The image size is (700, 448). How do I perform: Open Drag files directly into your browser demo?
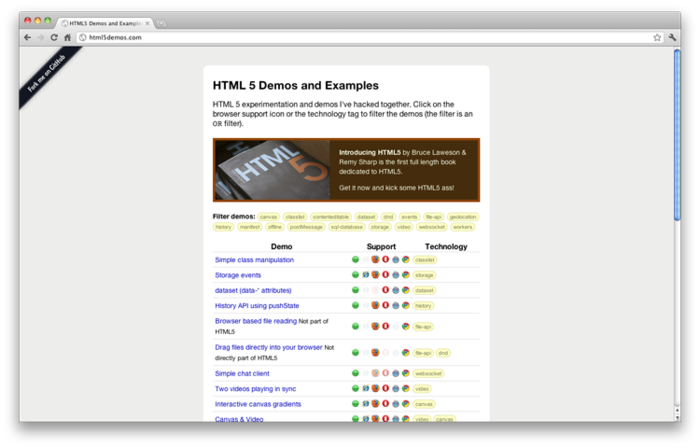tap(269, 347)
